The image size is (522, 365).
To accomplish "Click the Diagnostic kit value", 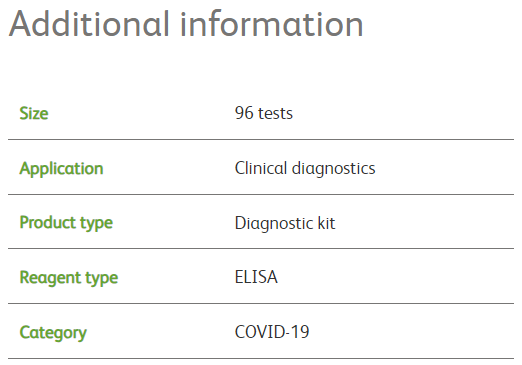I will (285, 223).
